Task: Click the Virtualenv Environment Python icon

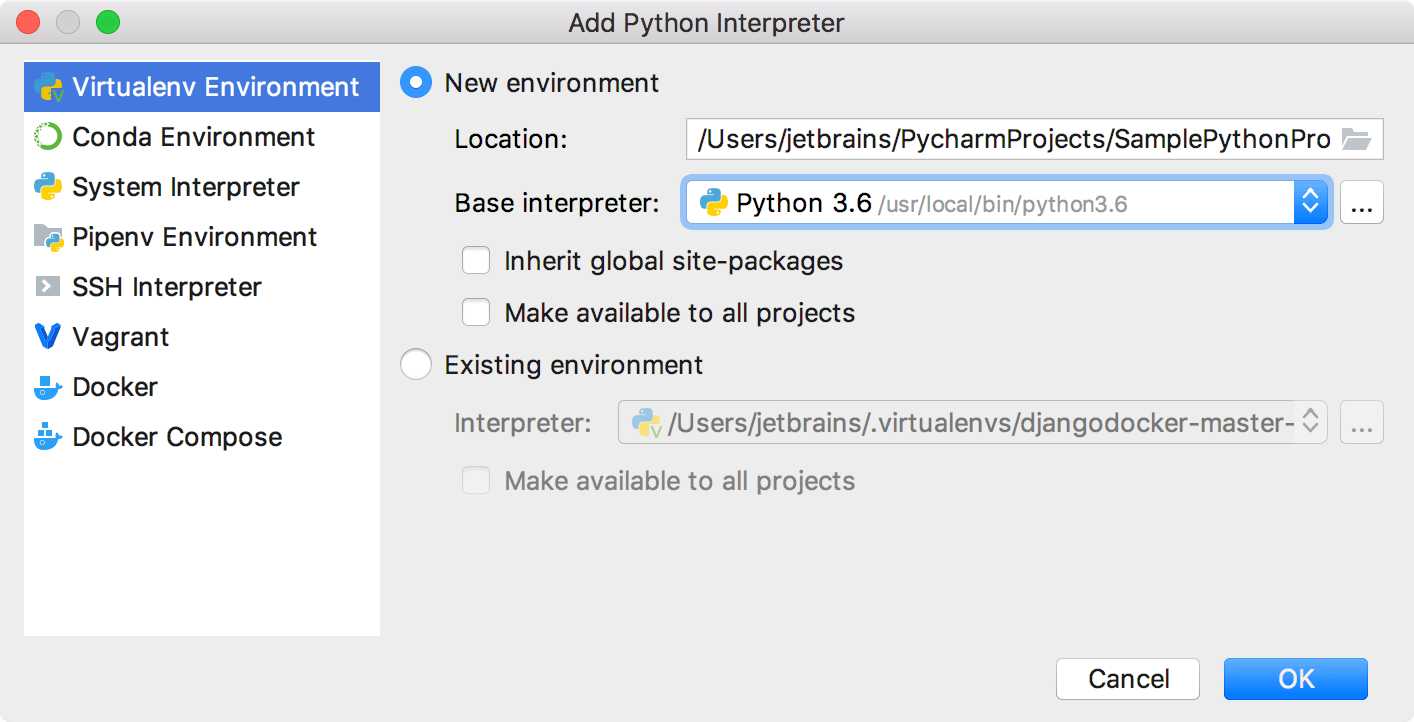Action: click(48, 87)
